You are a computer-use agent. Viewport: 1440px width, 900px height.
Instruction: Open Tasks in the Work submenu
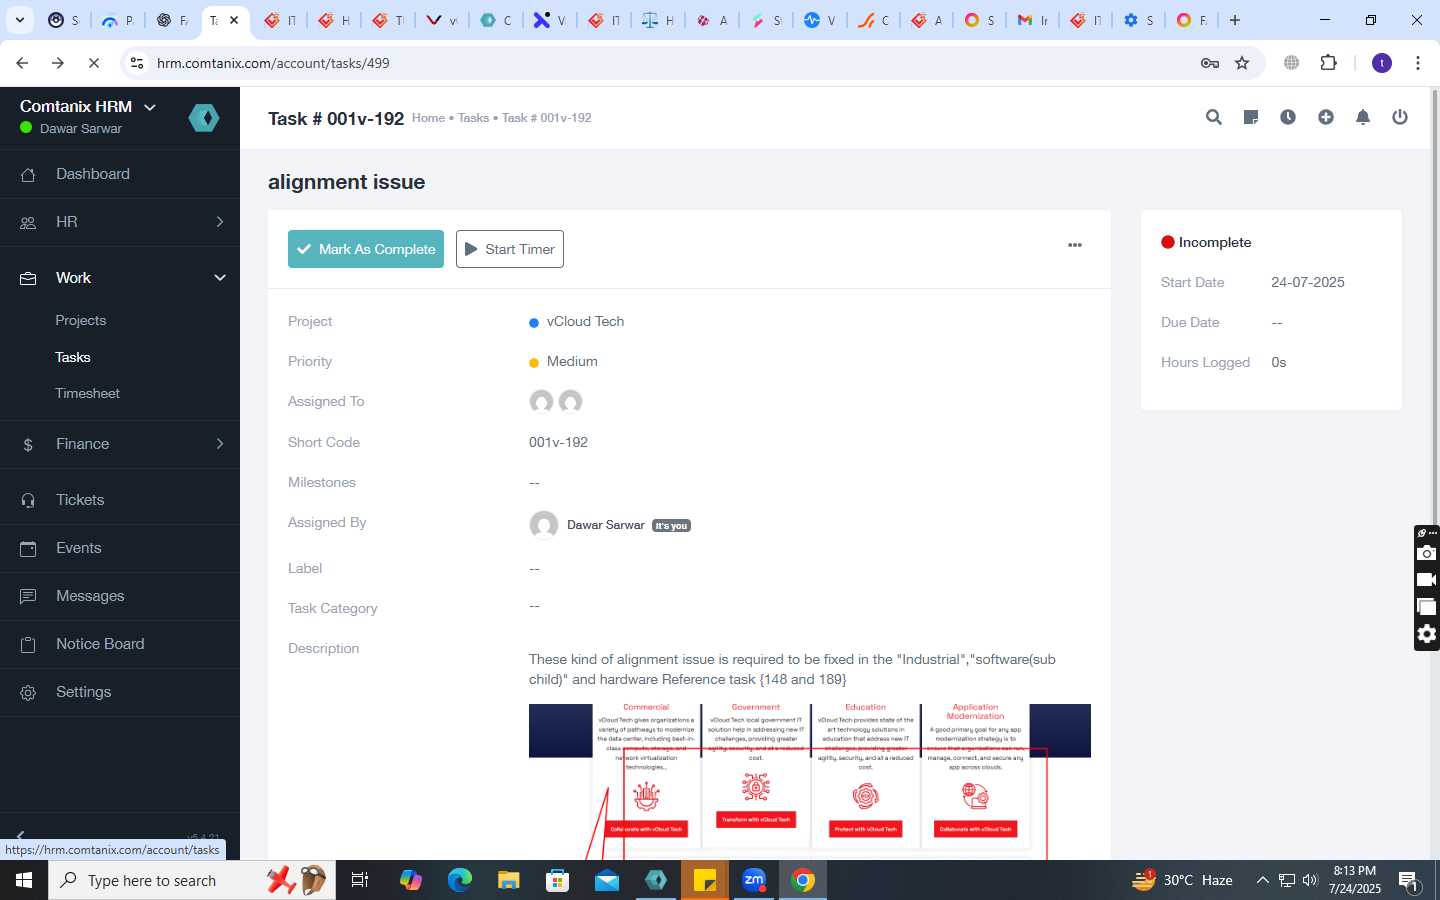tap(73, 357)
